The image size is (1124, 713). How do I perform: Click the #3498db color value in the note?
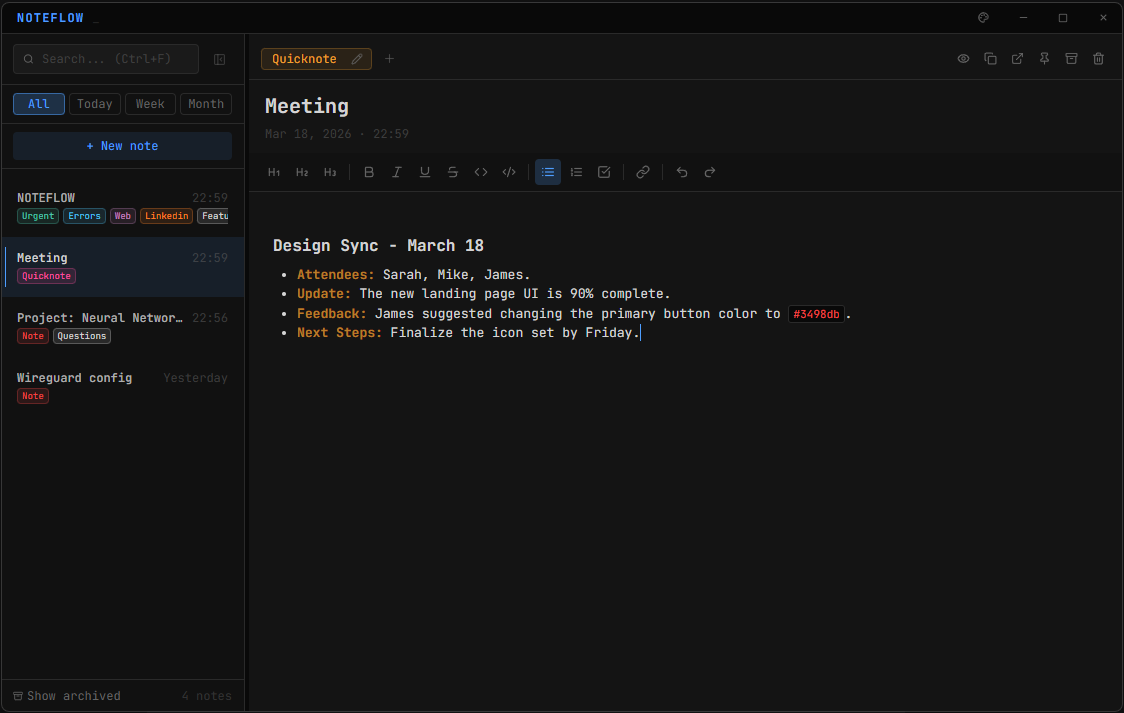tap(816, 313)
